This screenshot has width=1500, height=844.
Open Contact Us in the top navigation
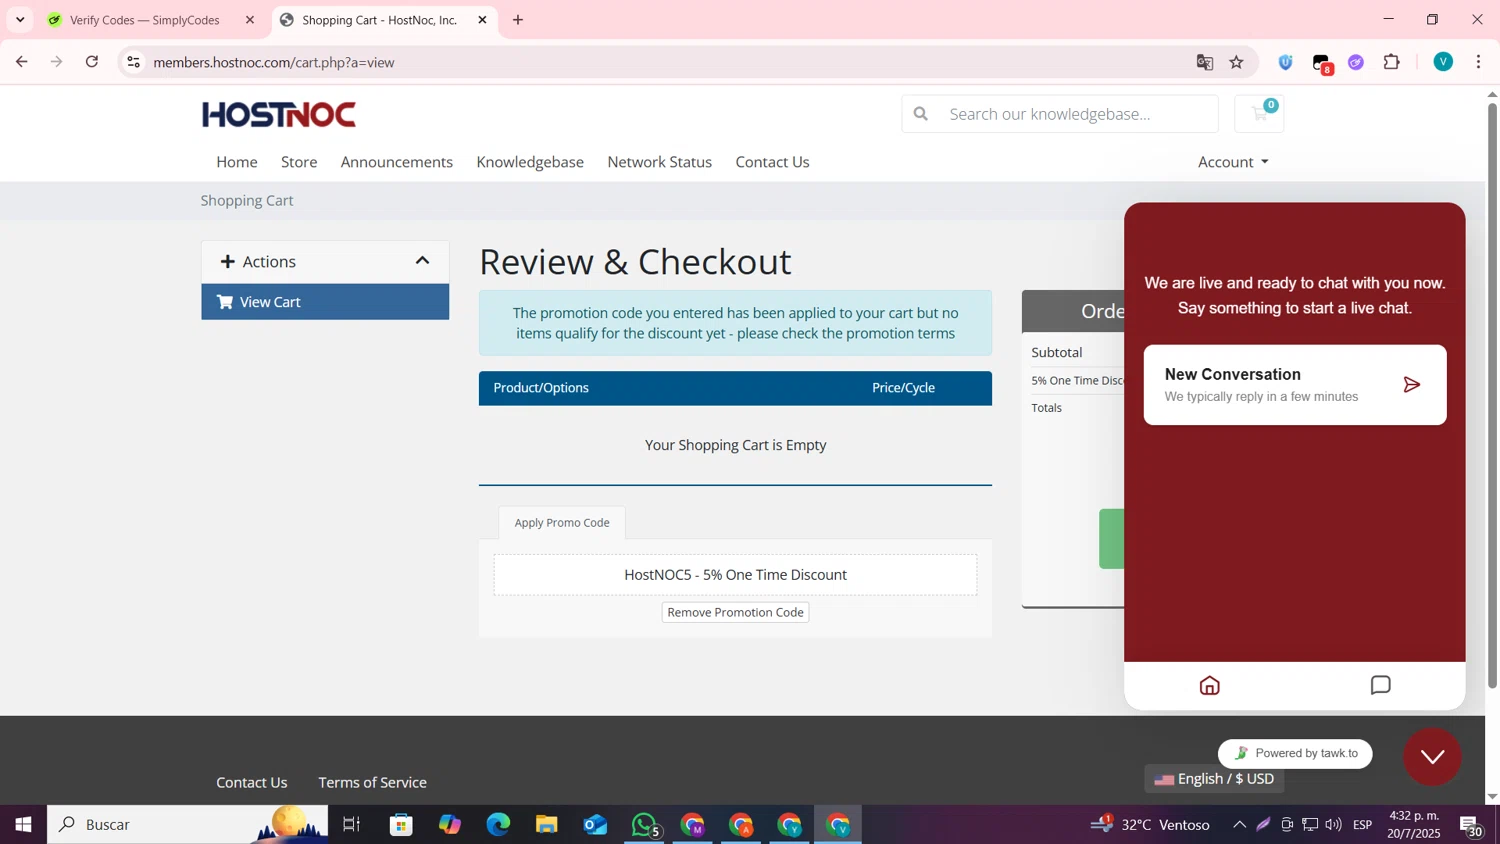pos(773,162)
